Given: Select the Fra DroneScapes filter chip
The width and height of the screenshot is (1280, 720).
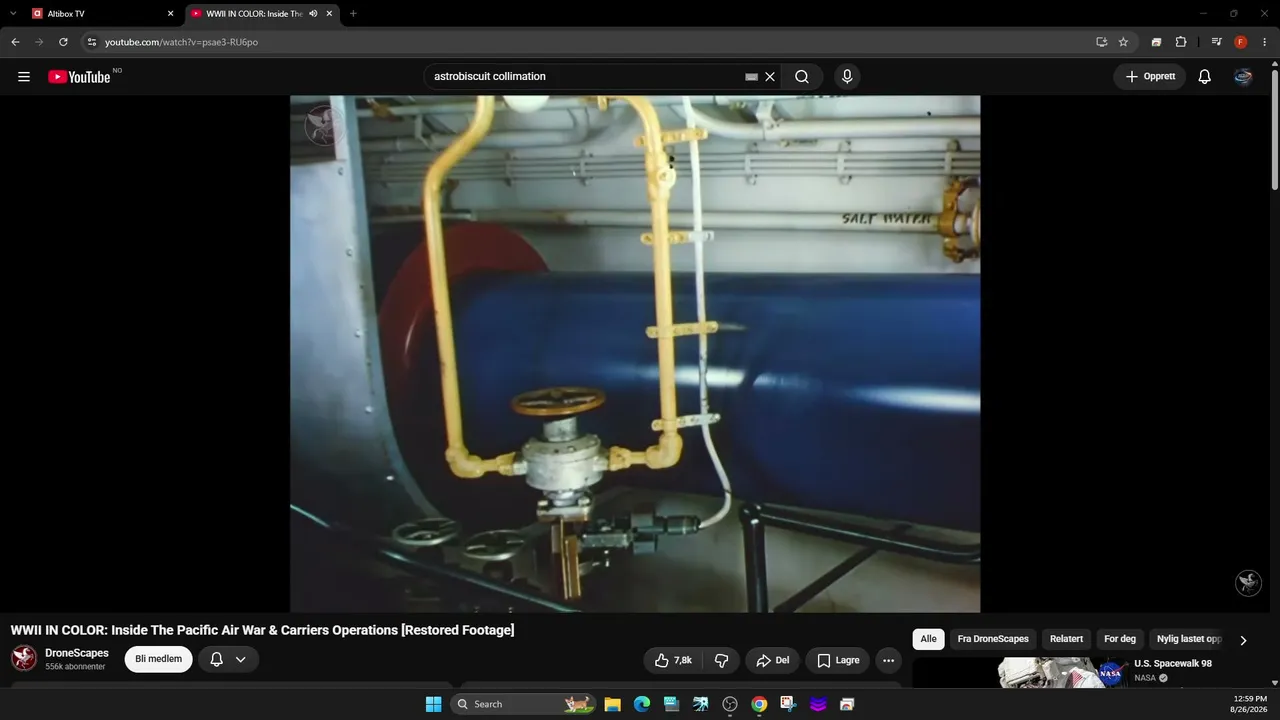Looking at the screenshot, I should pos(993,639).
